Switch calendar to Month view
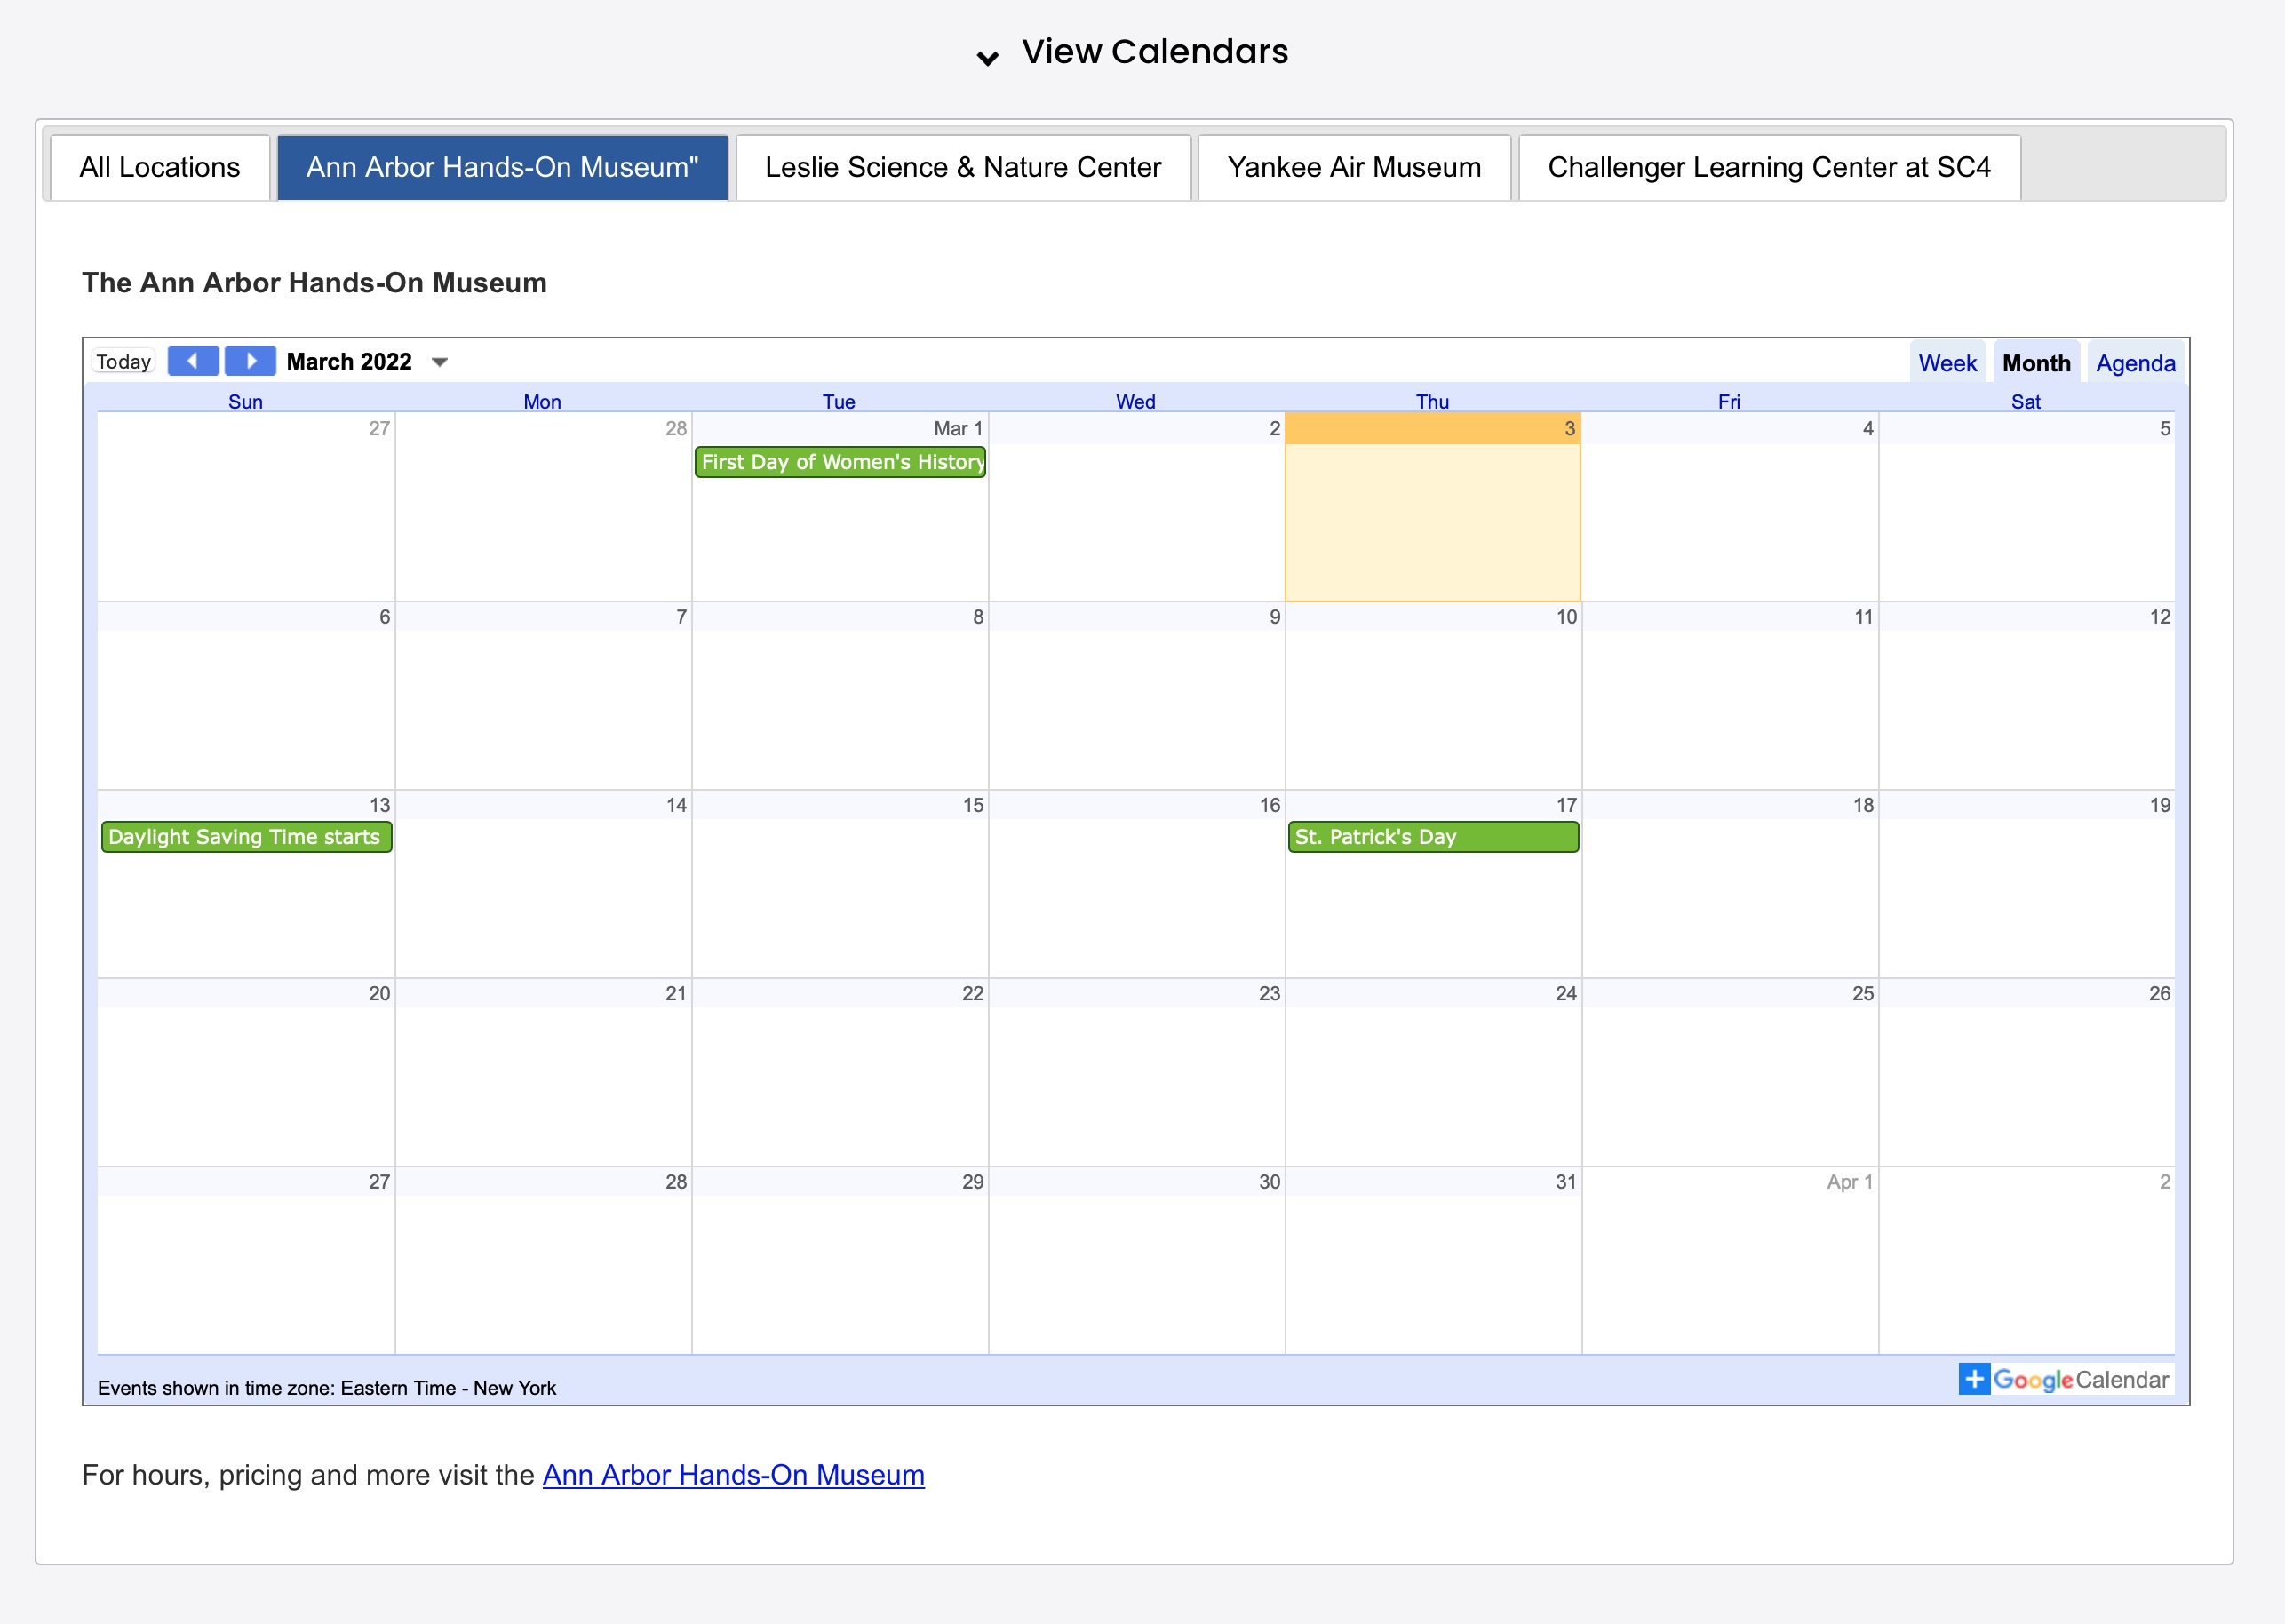Image resolution: width=2285 pixels, height=1624 pixels. coord(2036,363)
